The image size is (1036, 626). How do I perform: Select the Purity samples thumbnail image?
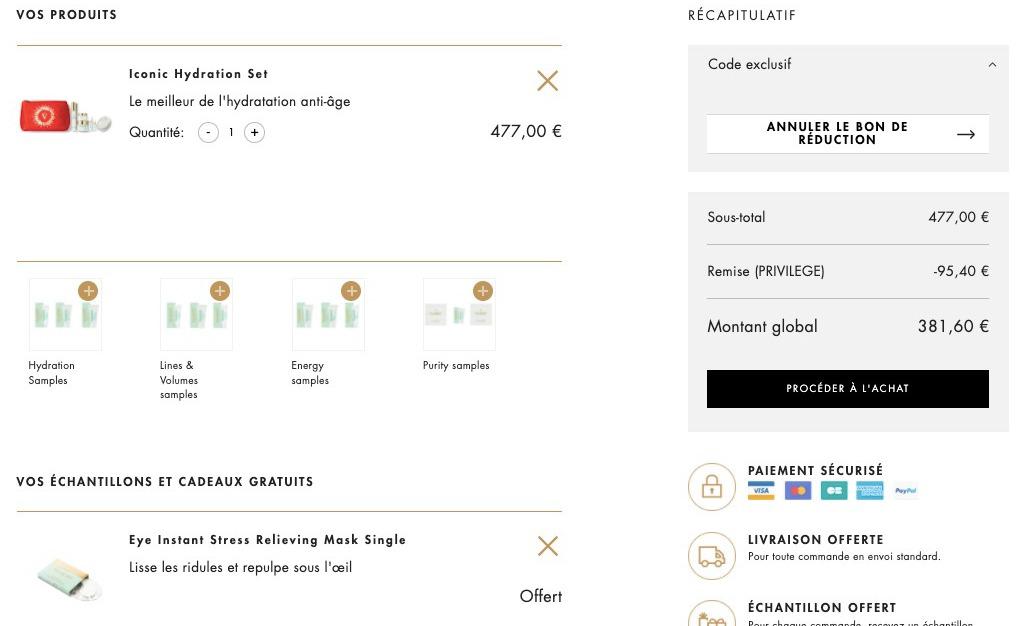point(459,315)
